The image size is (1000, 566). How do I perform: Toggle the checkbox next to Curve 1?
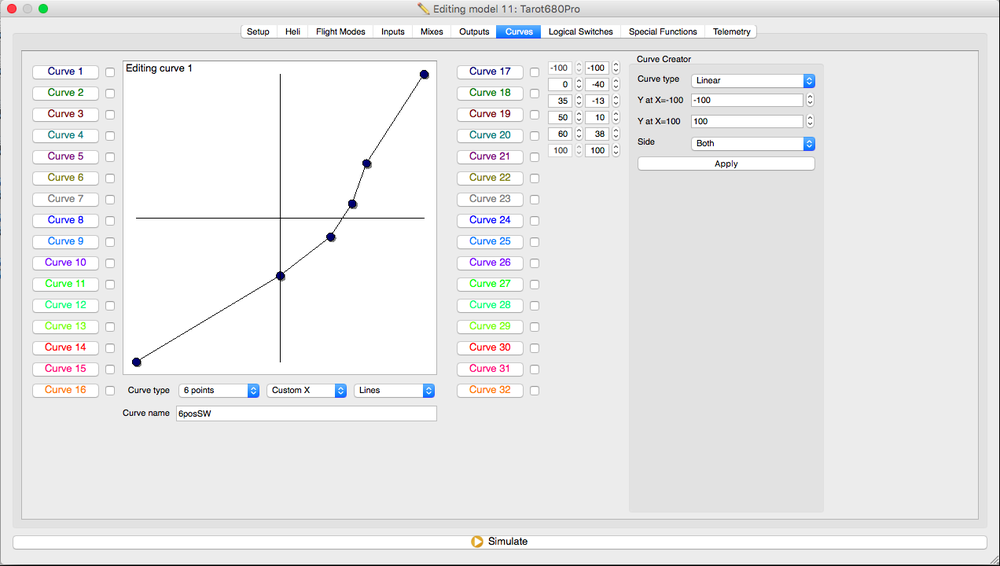click(110, 72)
